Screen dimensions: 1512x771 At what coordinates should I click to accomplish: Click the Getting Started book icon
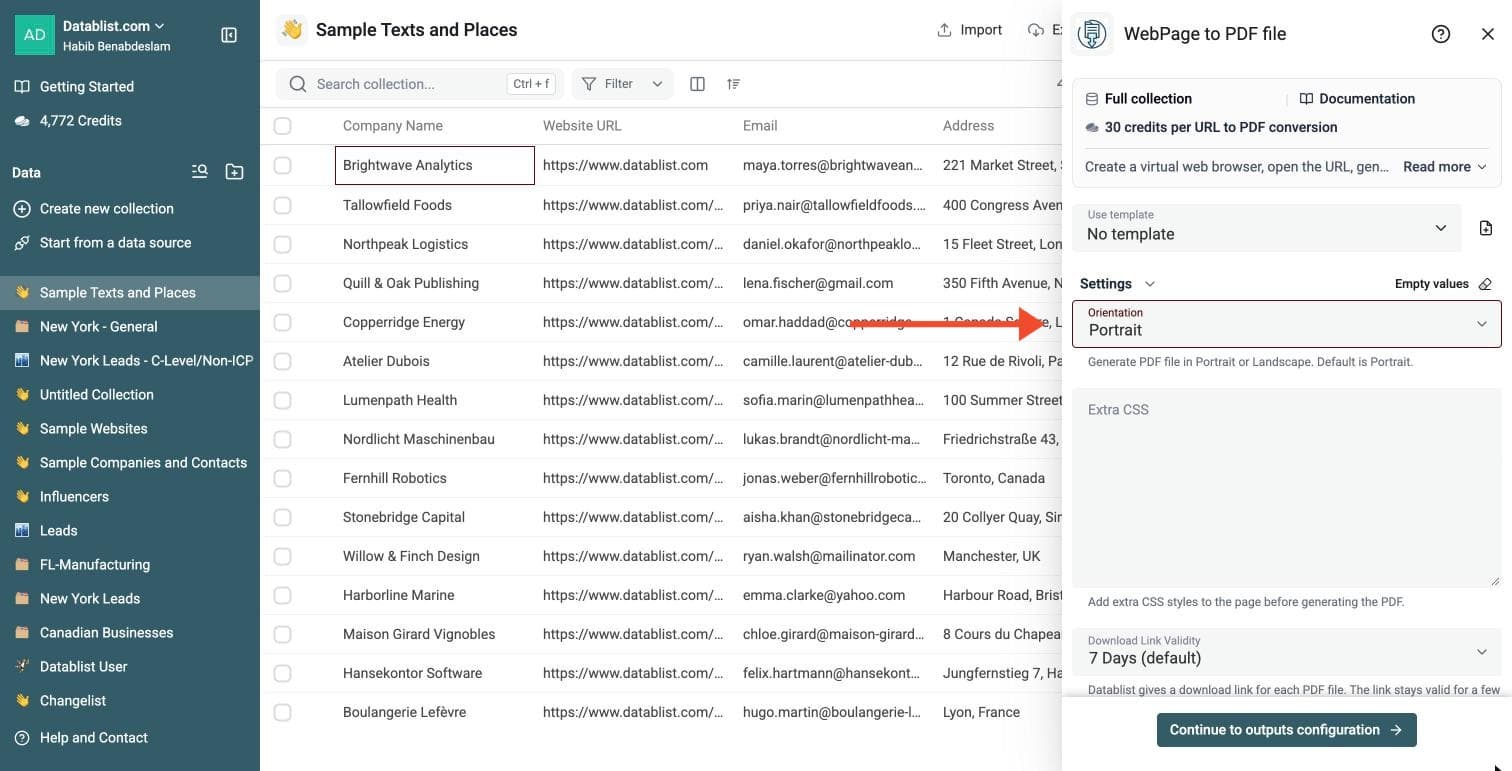pos(22,87)
